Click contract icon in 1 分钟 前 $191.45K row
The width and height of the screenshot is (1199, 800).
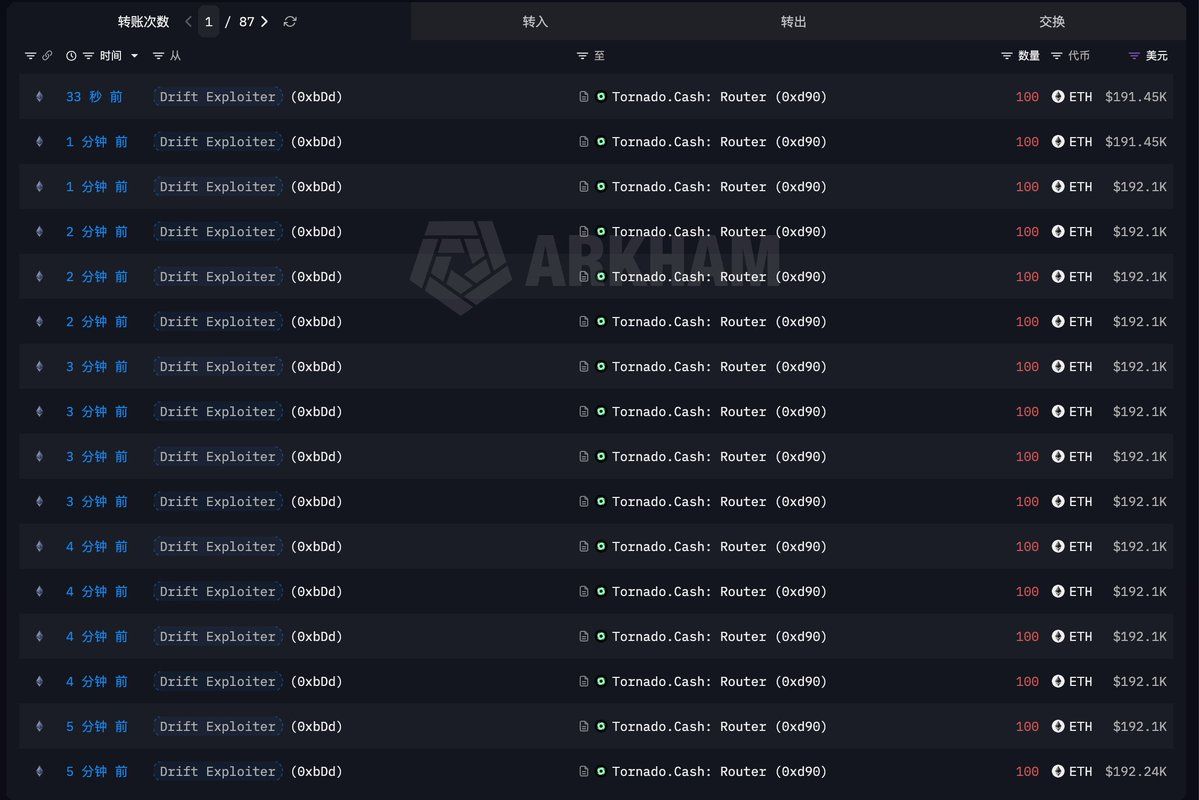click(583, 141)
